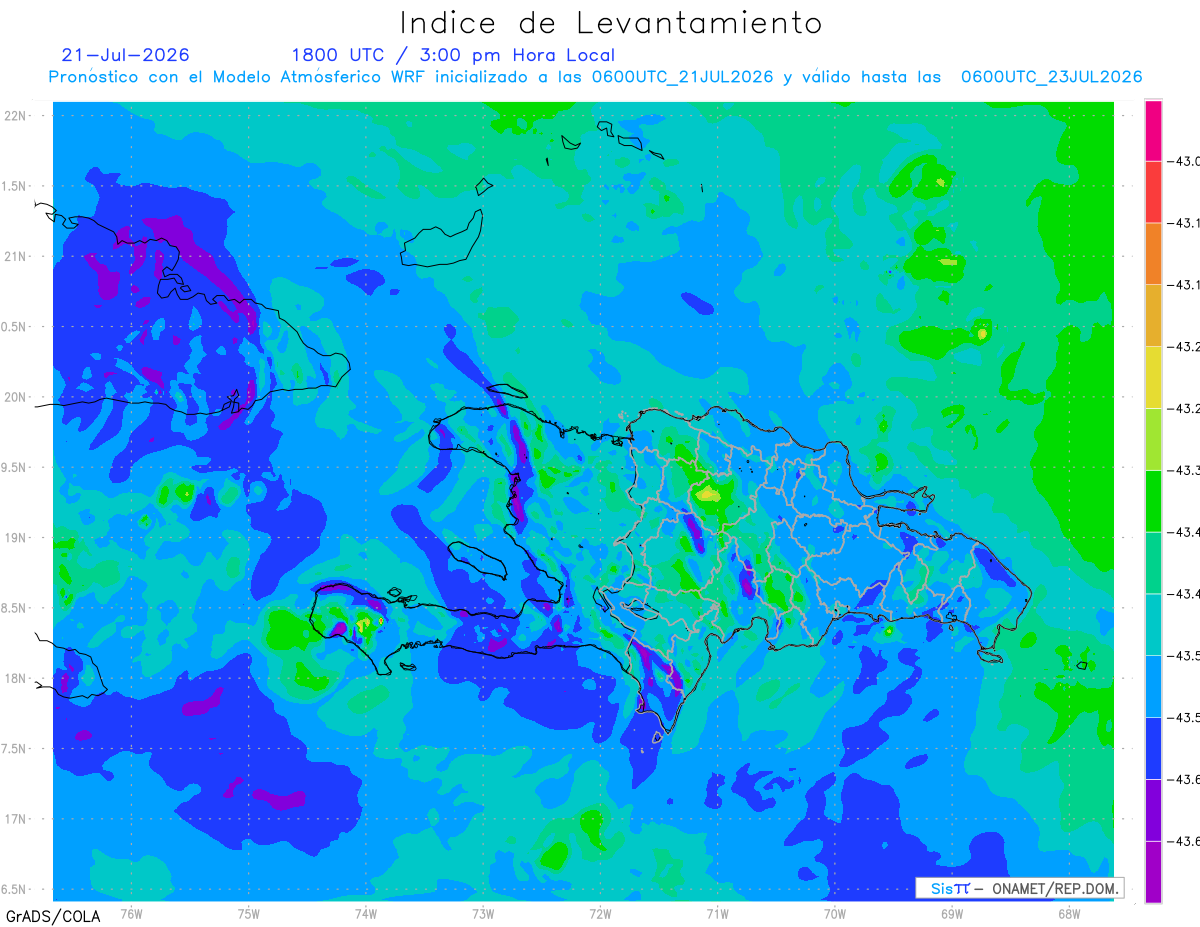The width and height of the screenshot is (1200, 927).
Task: Select the '21N' latitude label
Action: [x=16, y=257]
